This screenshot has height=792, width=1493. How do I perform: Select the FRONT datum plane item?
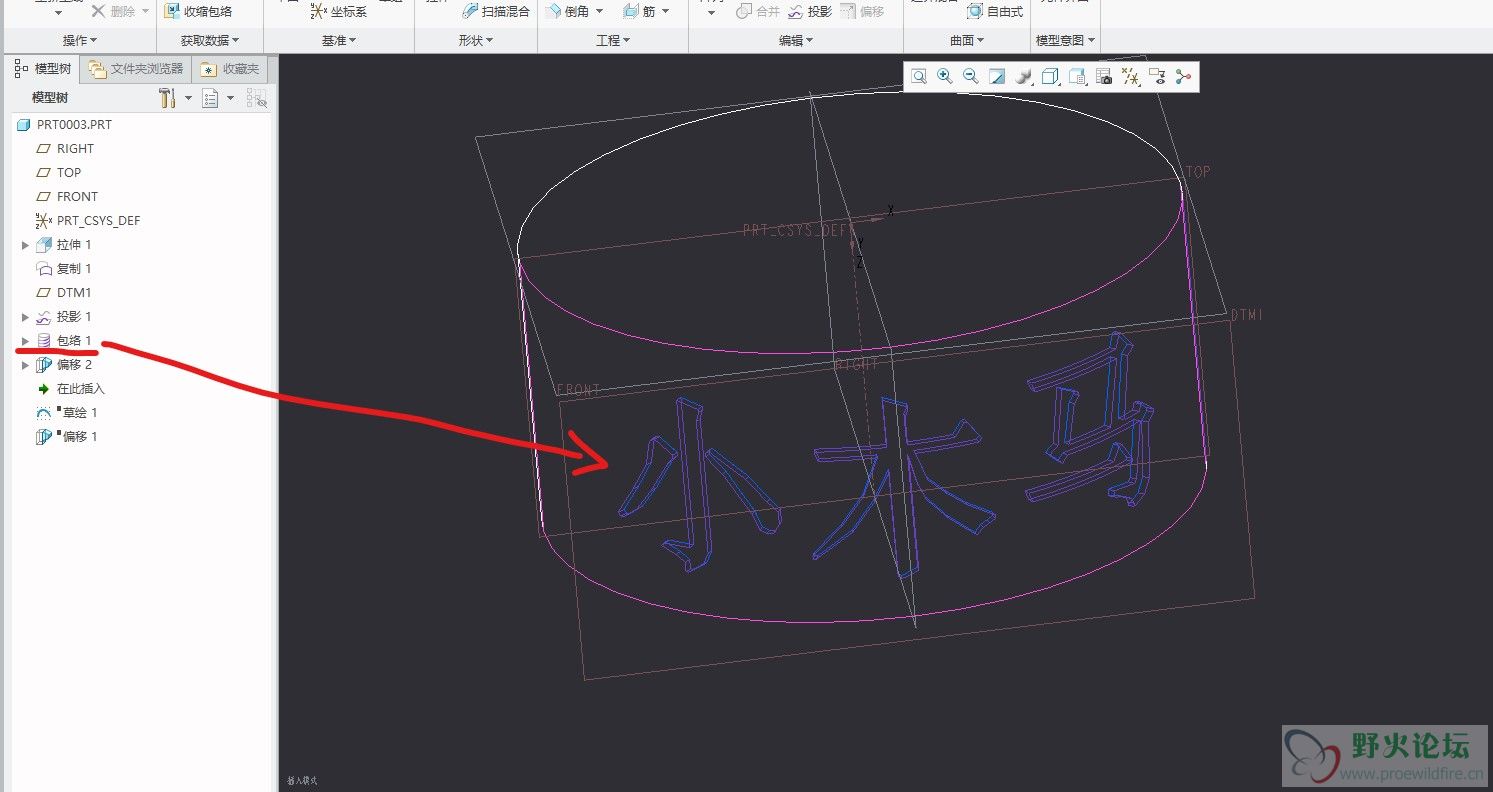(67, 197)
